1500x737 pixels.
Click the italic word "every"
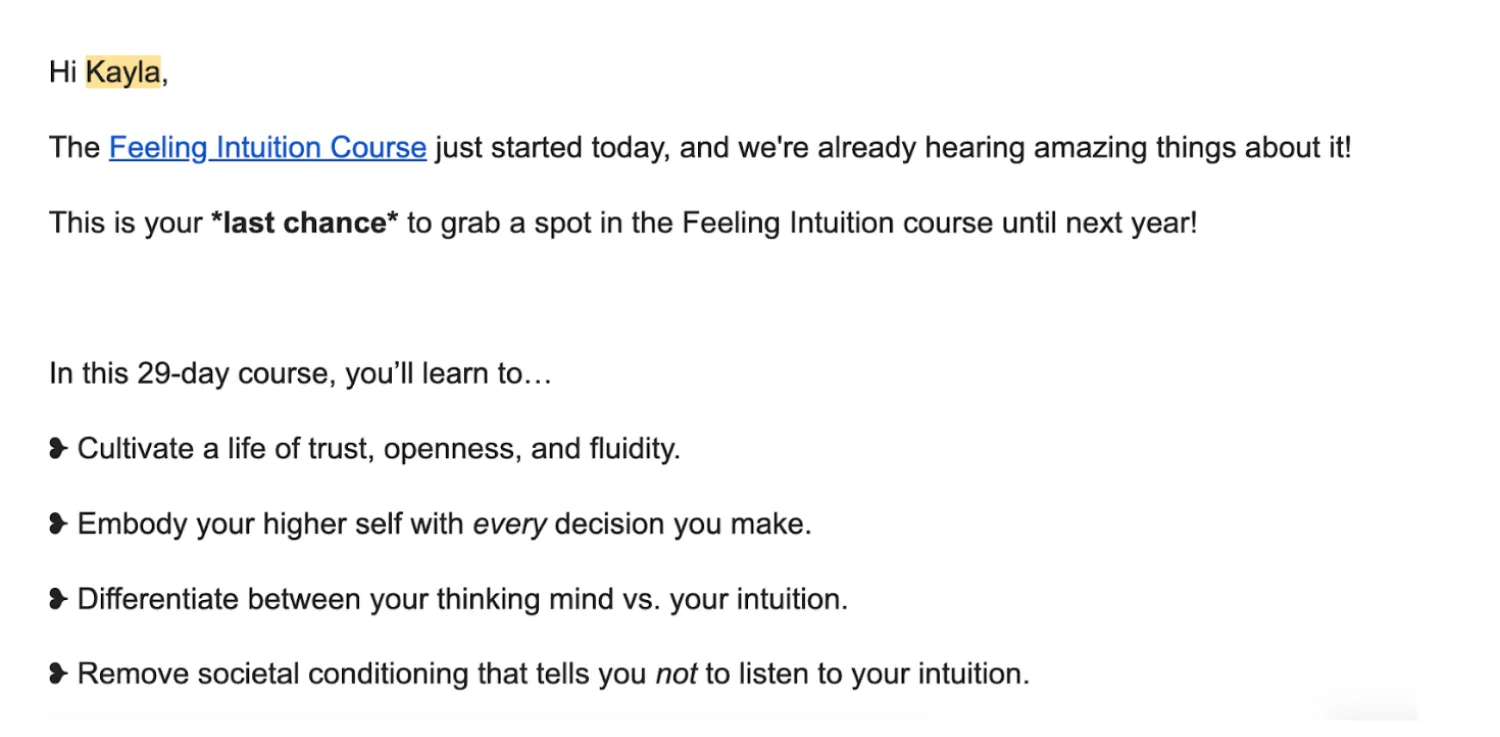509,524
